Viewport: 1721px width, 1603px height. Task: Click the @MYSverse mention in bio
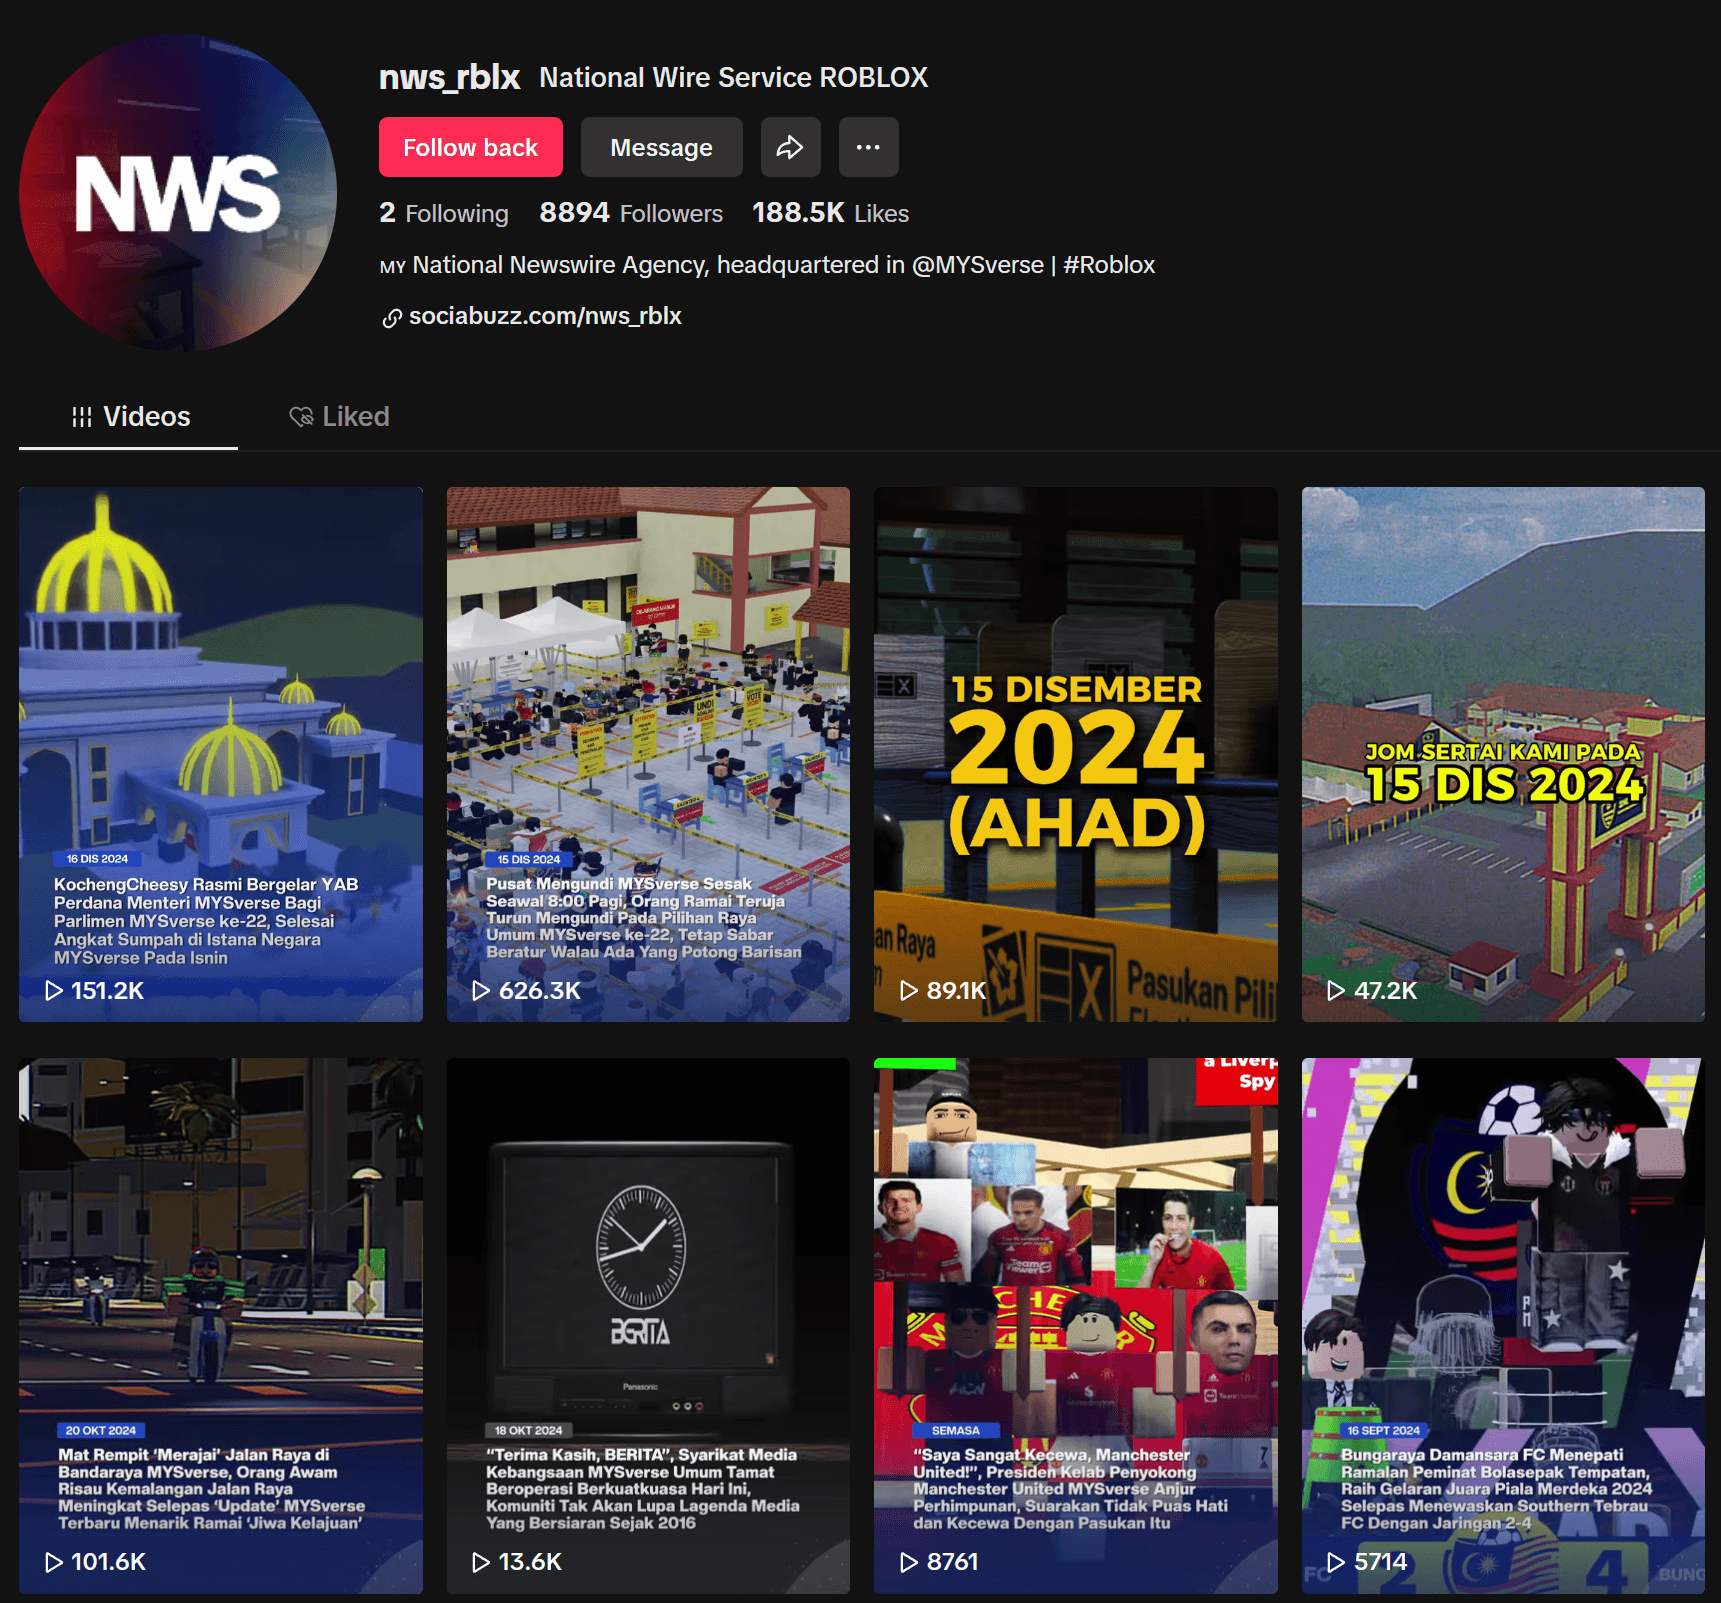pyautogui.click(x=977, y=265)
